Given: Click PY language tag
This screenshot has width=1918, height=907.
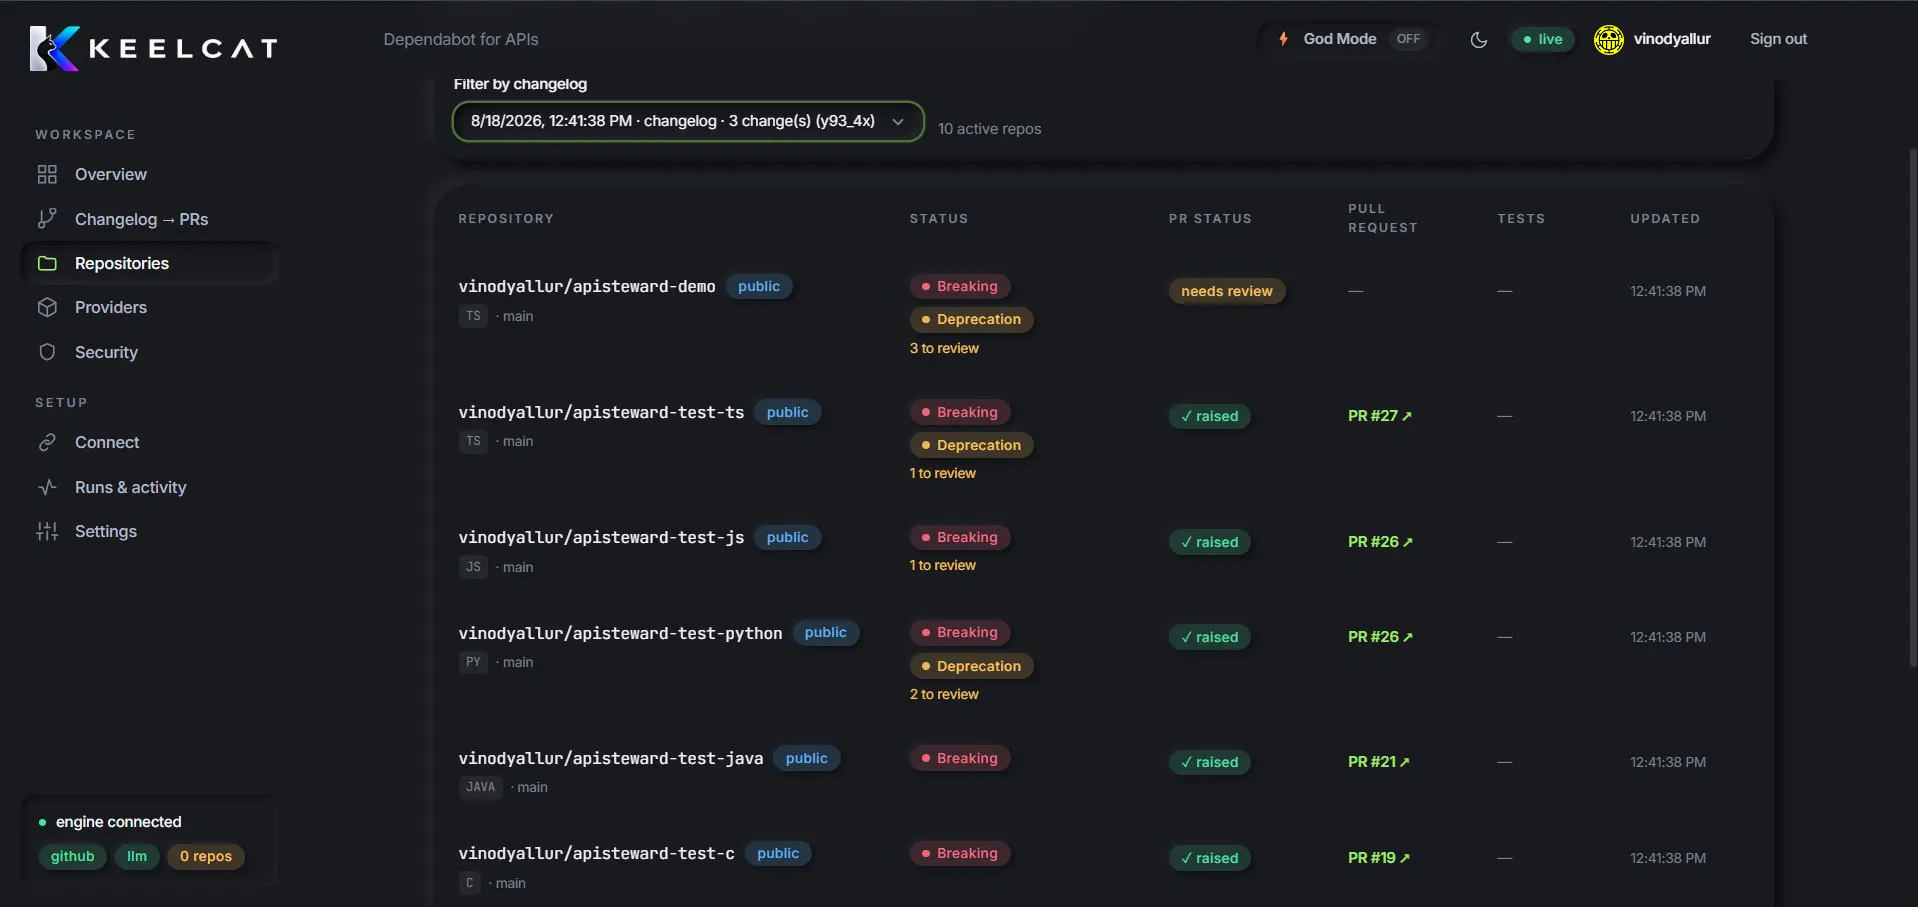Looking at the screenshot, I should (x=473, y=662).
